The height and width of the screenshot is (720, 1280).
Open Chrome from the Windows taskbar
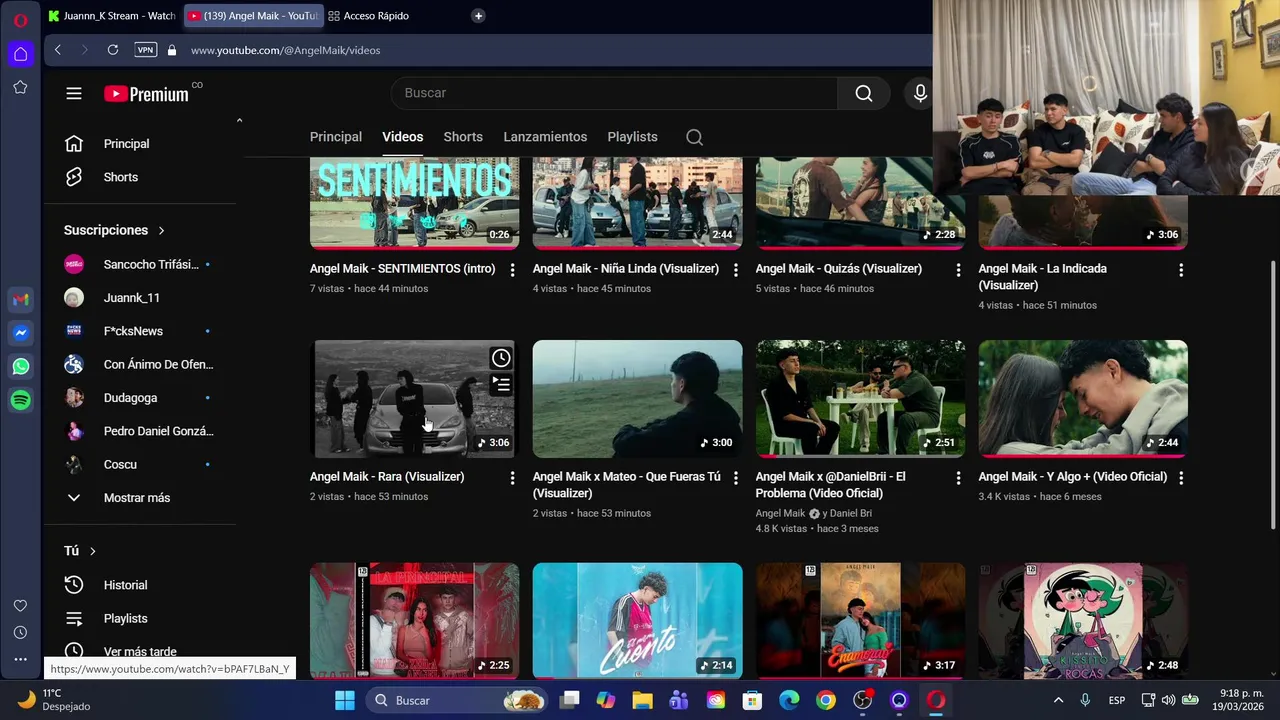click(826, 700)
